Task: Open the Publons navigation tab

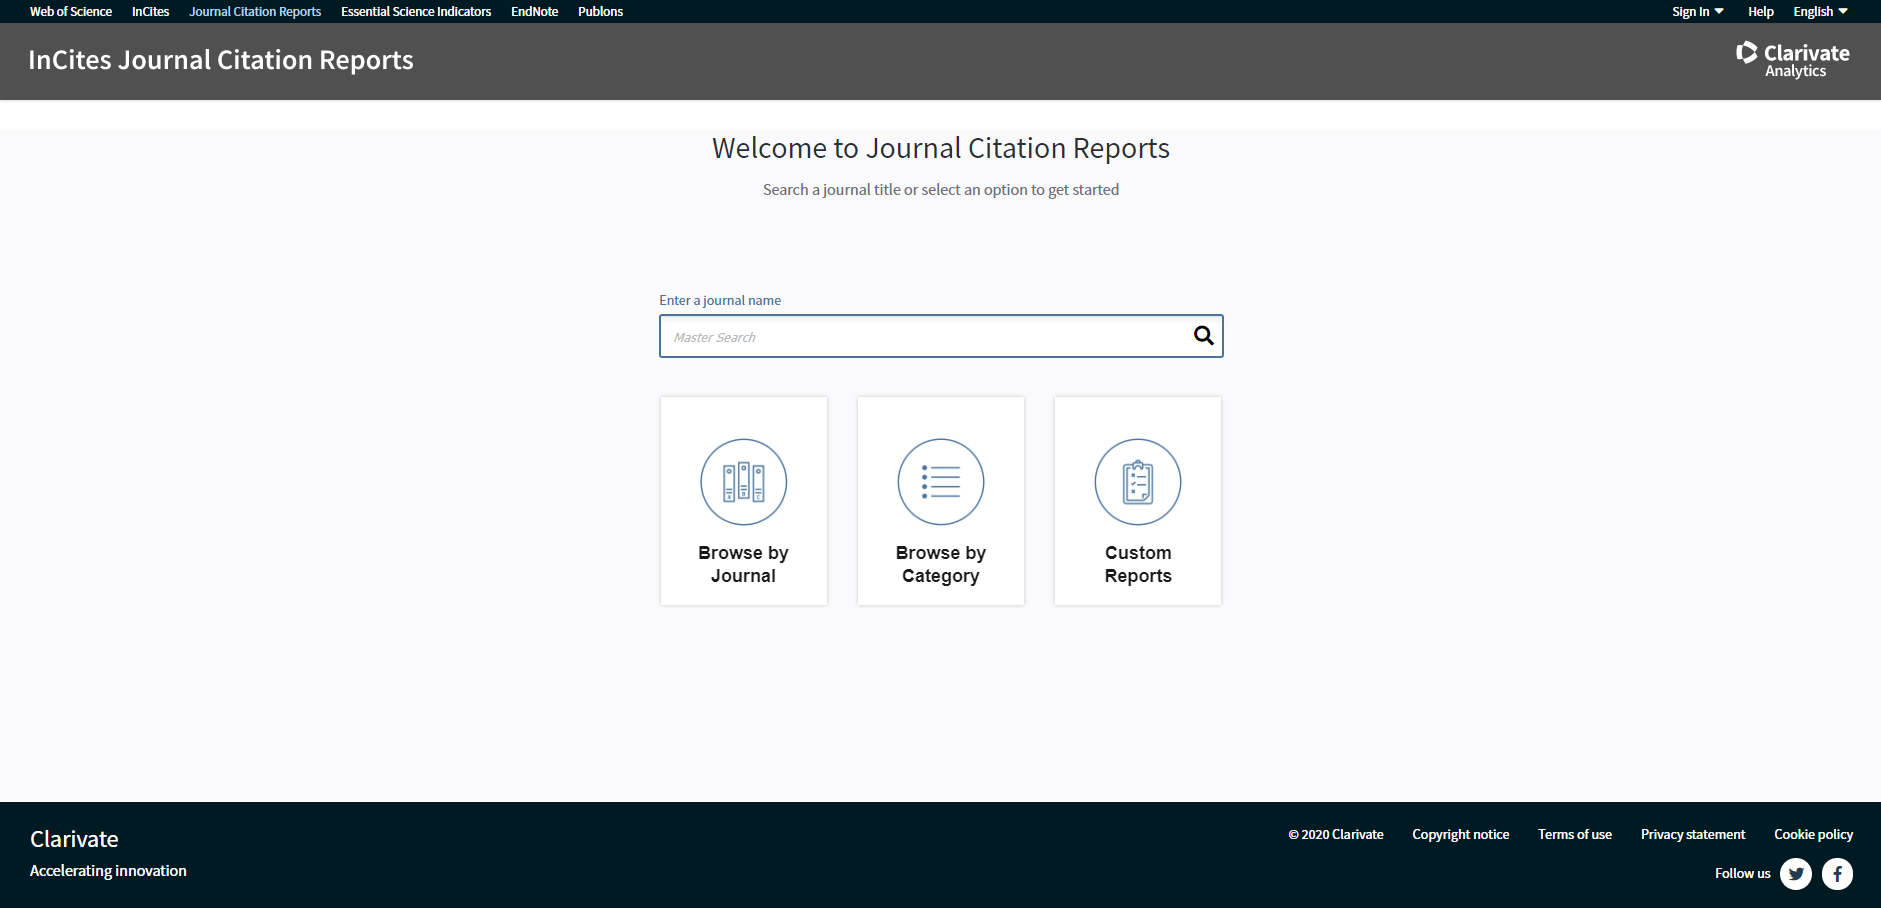Action: tap(600, 11)
